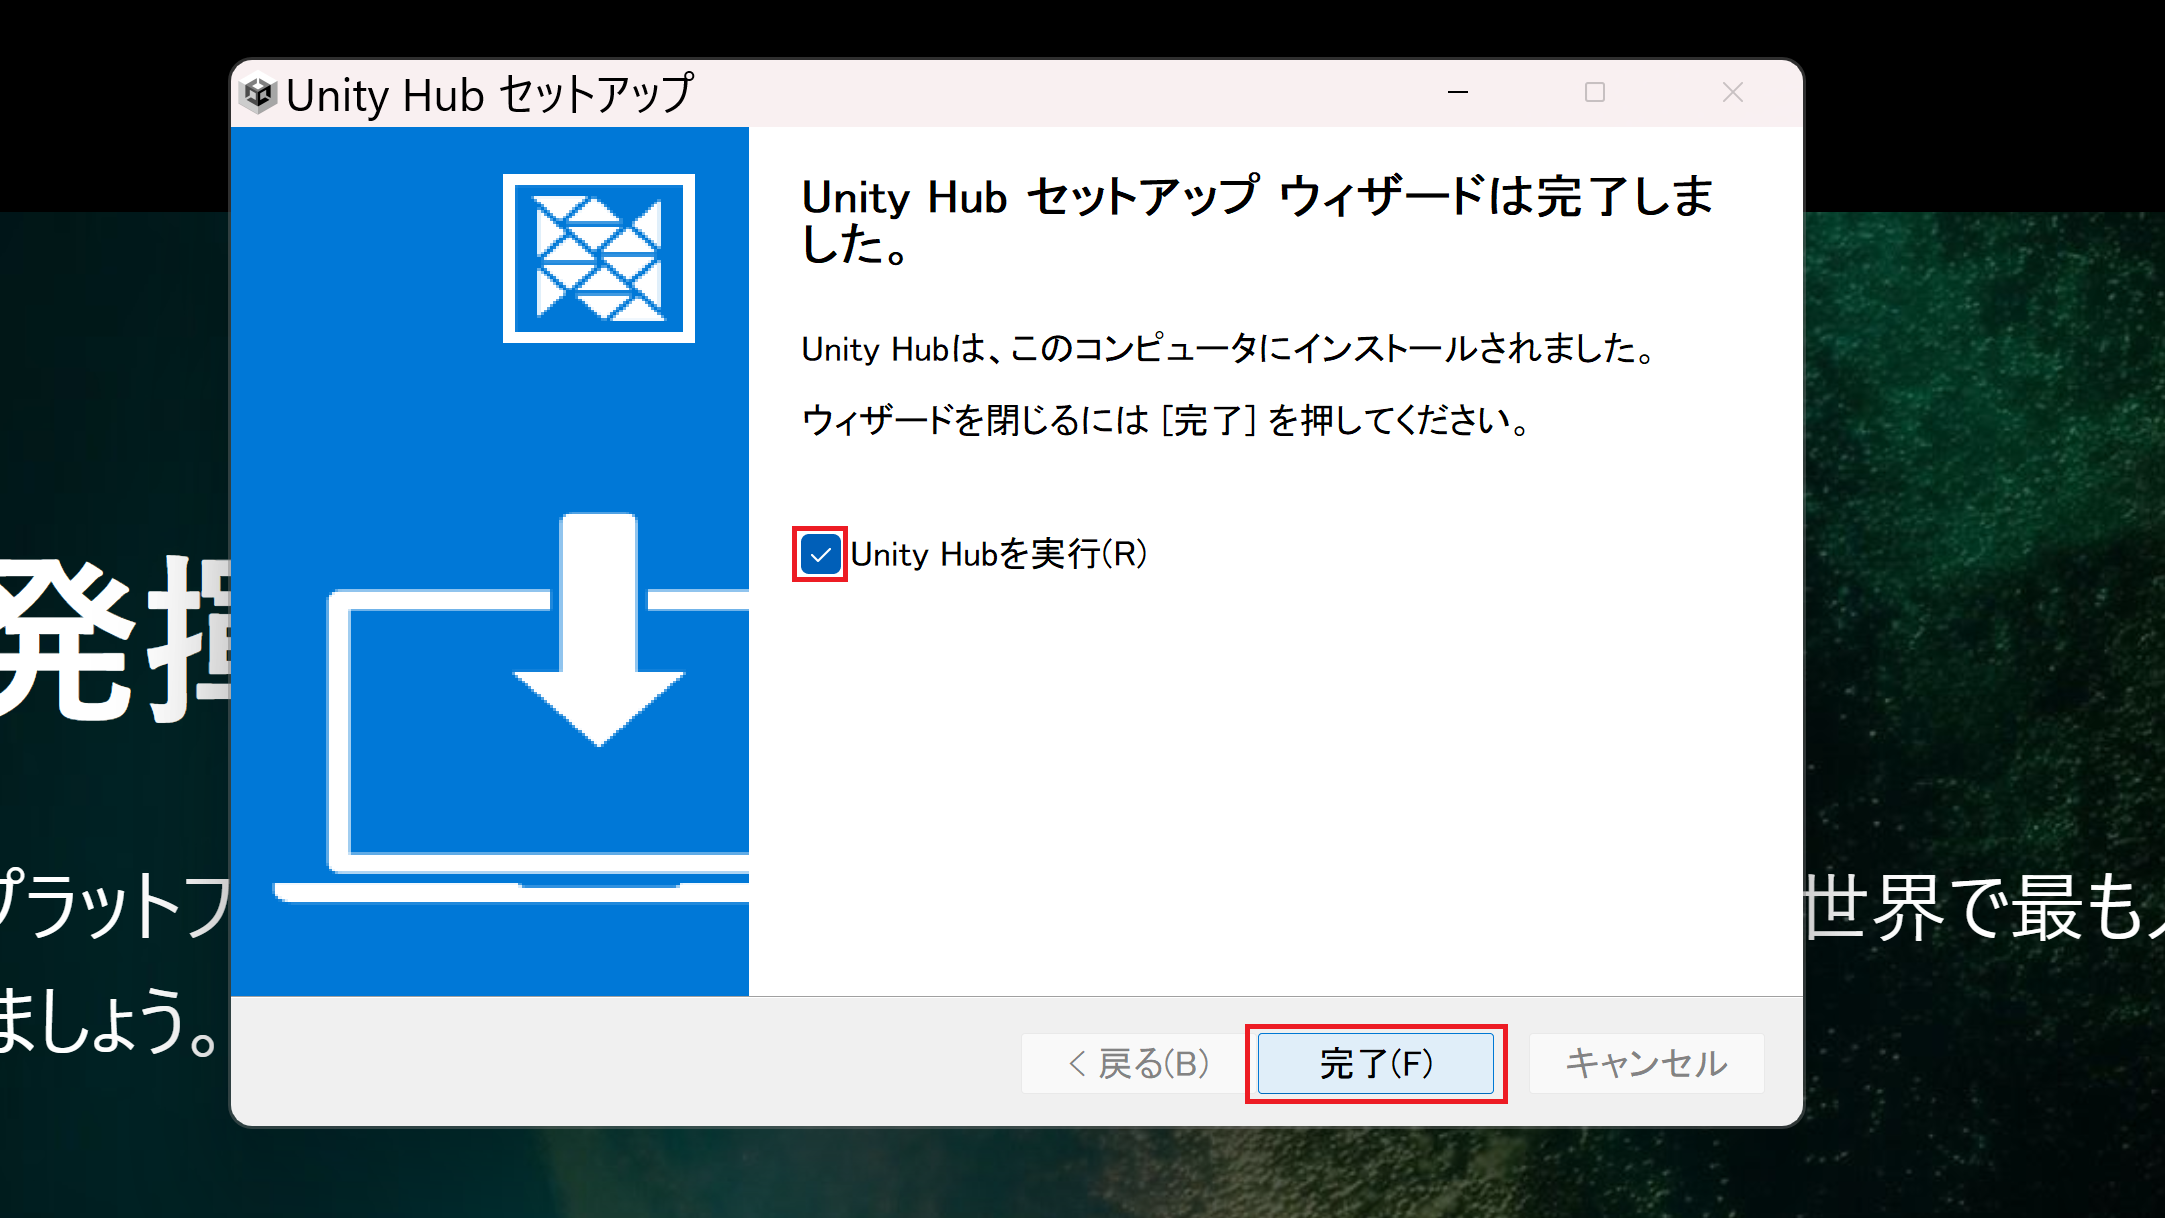Click the minimize icon on the setup window
Image resolution: width=2165 pixels, height=1218 pixels.
click(1457, 92)
